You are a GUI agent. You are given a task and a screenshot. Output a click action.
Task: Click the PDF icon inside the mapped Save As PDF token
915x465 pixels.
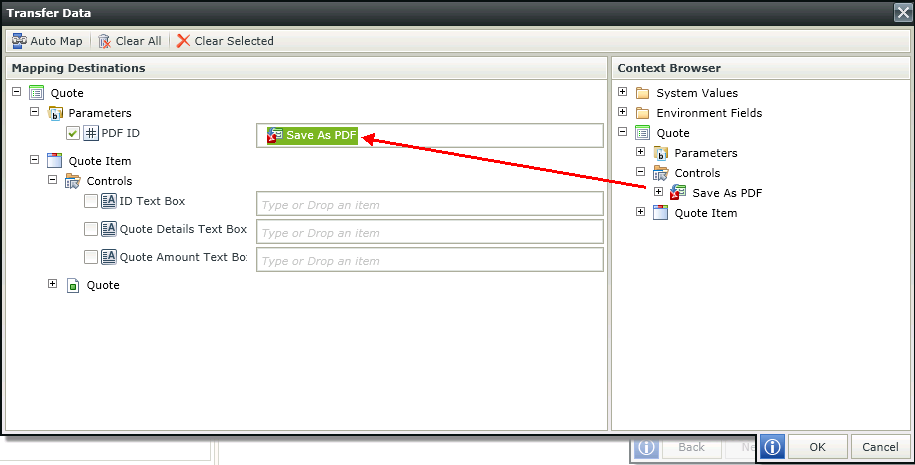(275, 135)
